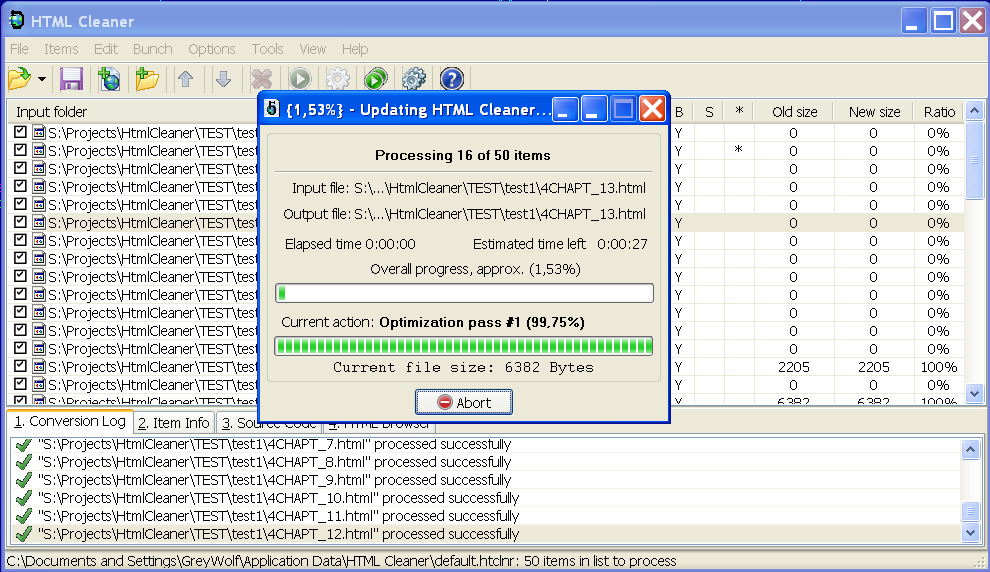Open the Edit menu
Viewport: 990px width, 572px height.
tap(105, 49)
